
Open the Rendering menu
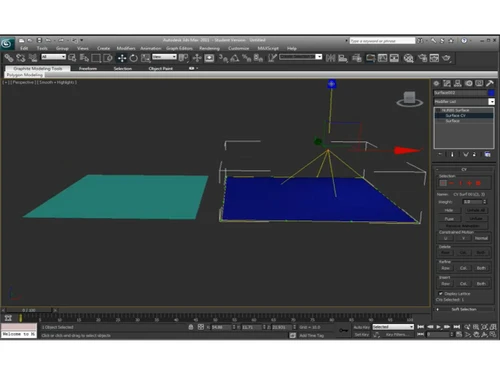(209, 48)
